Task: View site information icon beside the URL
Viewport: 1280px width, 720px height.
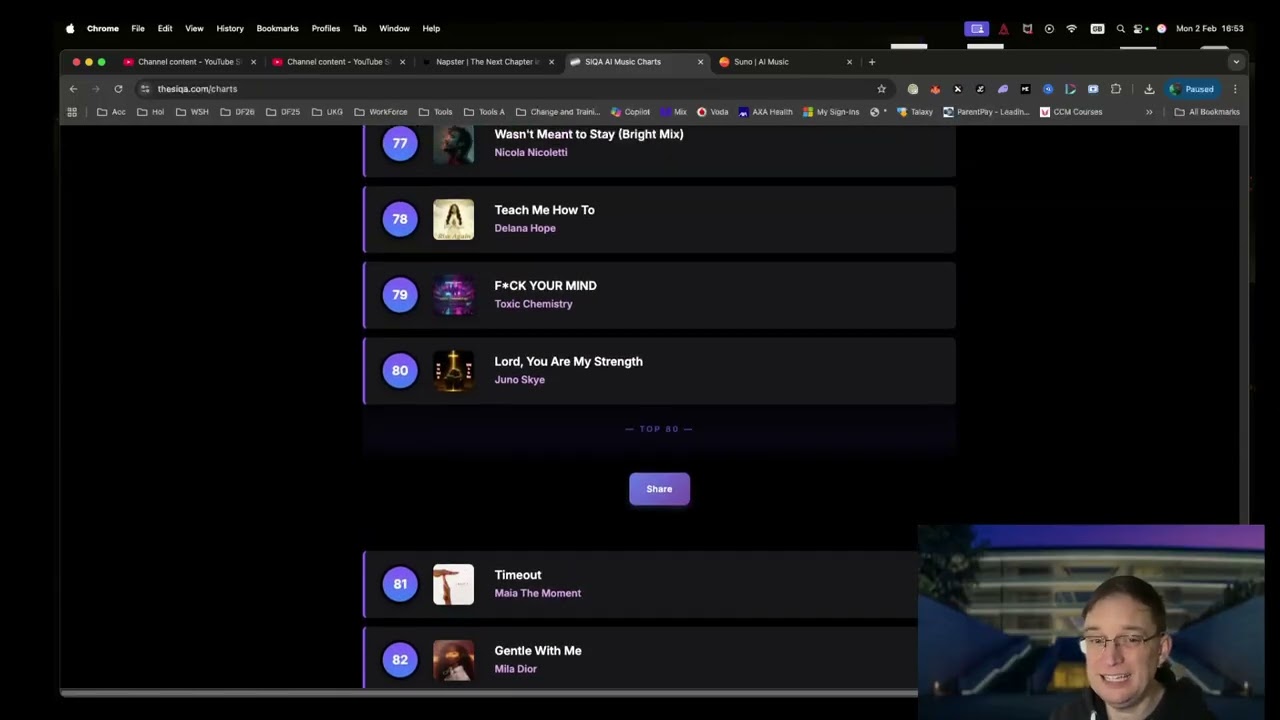Action: 145,89
